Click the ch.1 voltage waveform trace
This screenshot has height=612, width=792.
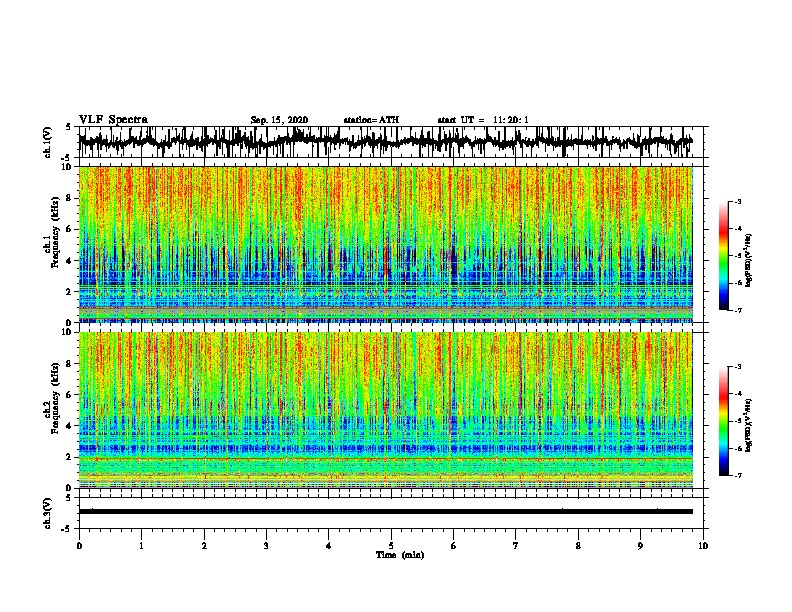click(x=385, y=141)
